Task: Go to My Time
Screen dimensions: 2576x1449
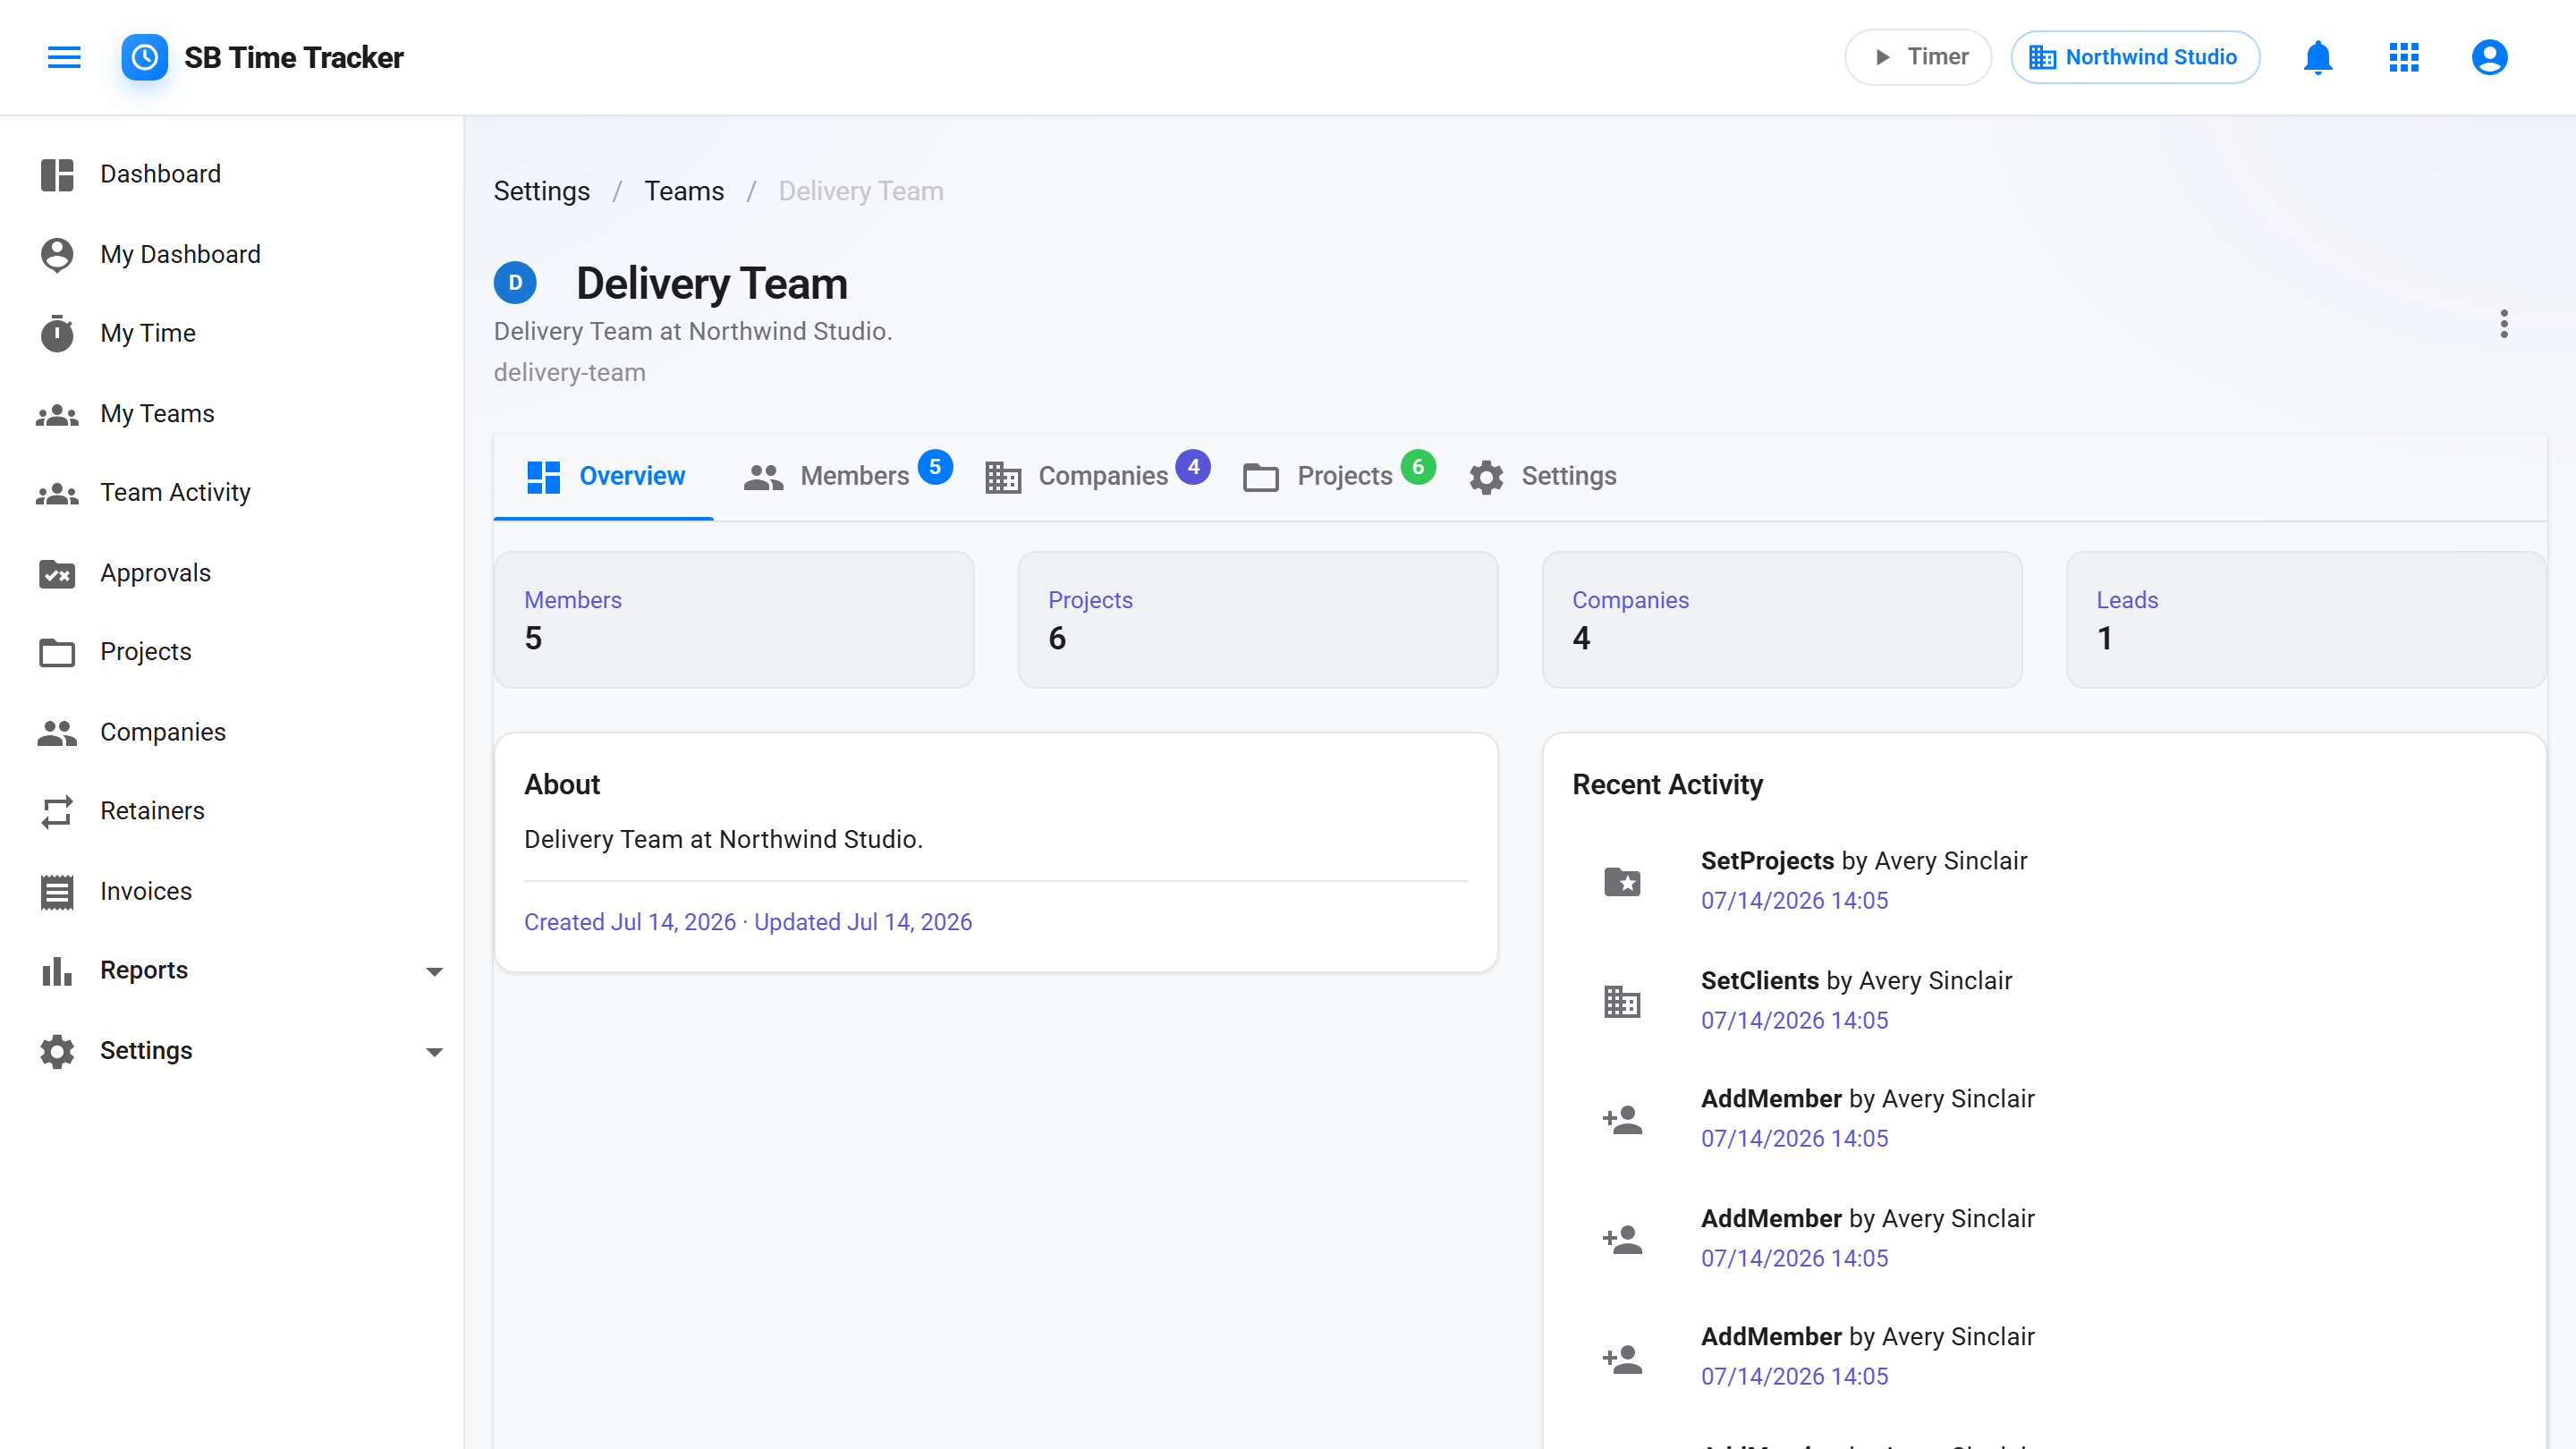Action: 232,333
